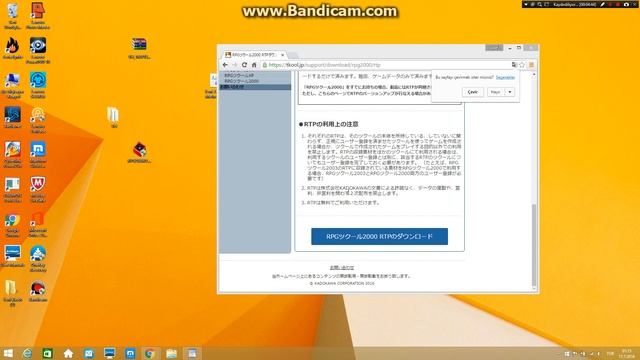Open the dark blue square desktop shortcut
This screenshot has height=360, width=640.
[12, 118]
